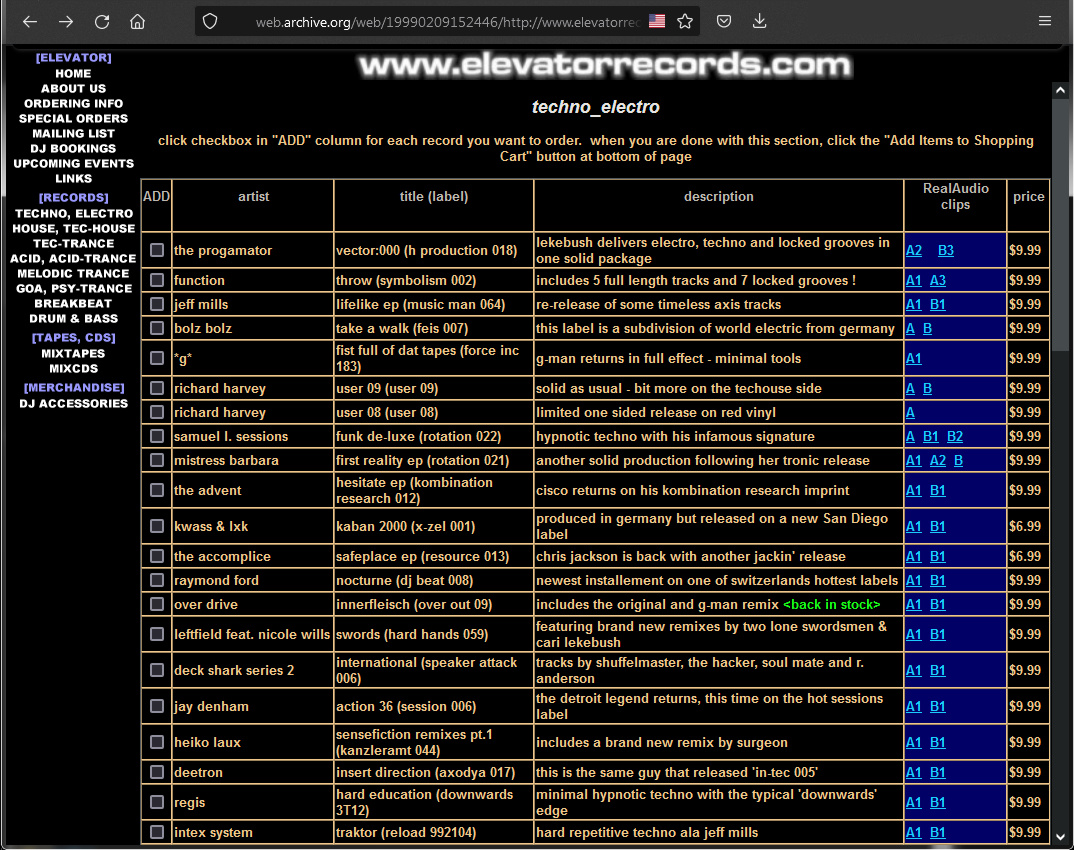Check the box for the progamator record
The image size is (1074, 850).
157,250
